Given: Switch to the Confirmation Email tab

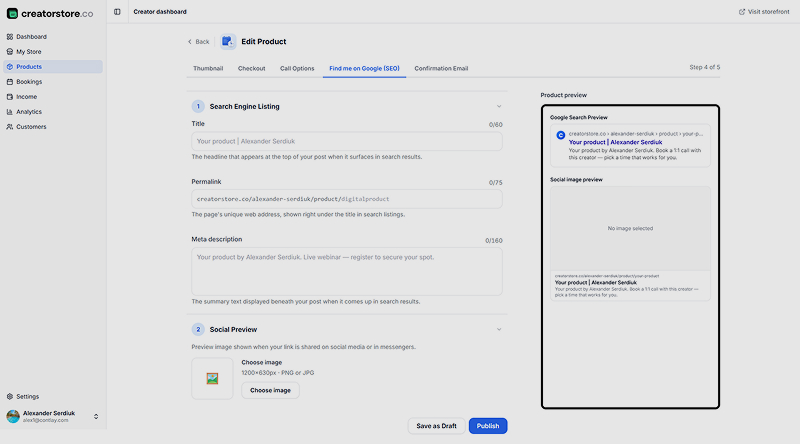Looking at the screenshot, I should (441, 68).
